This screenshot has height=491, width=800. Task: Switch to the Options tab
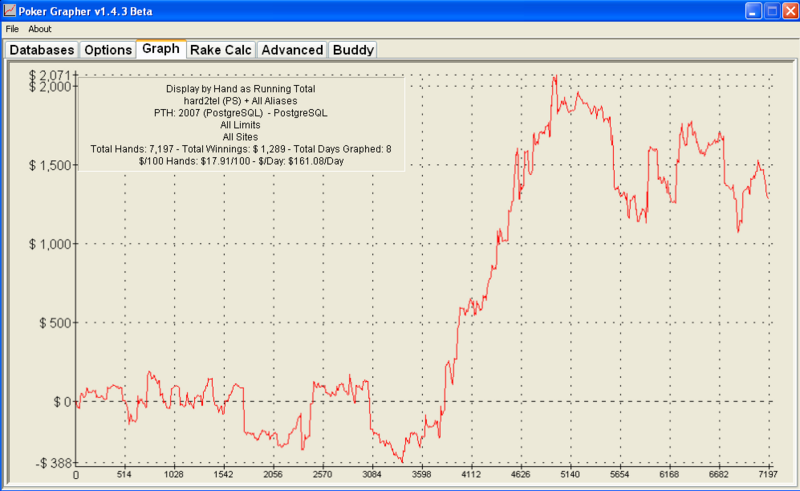click(x=108, y=50)
